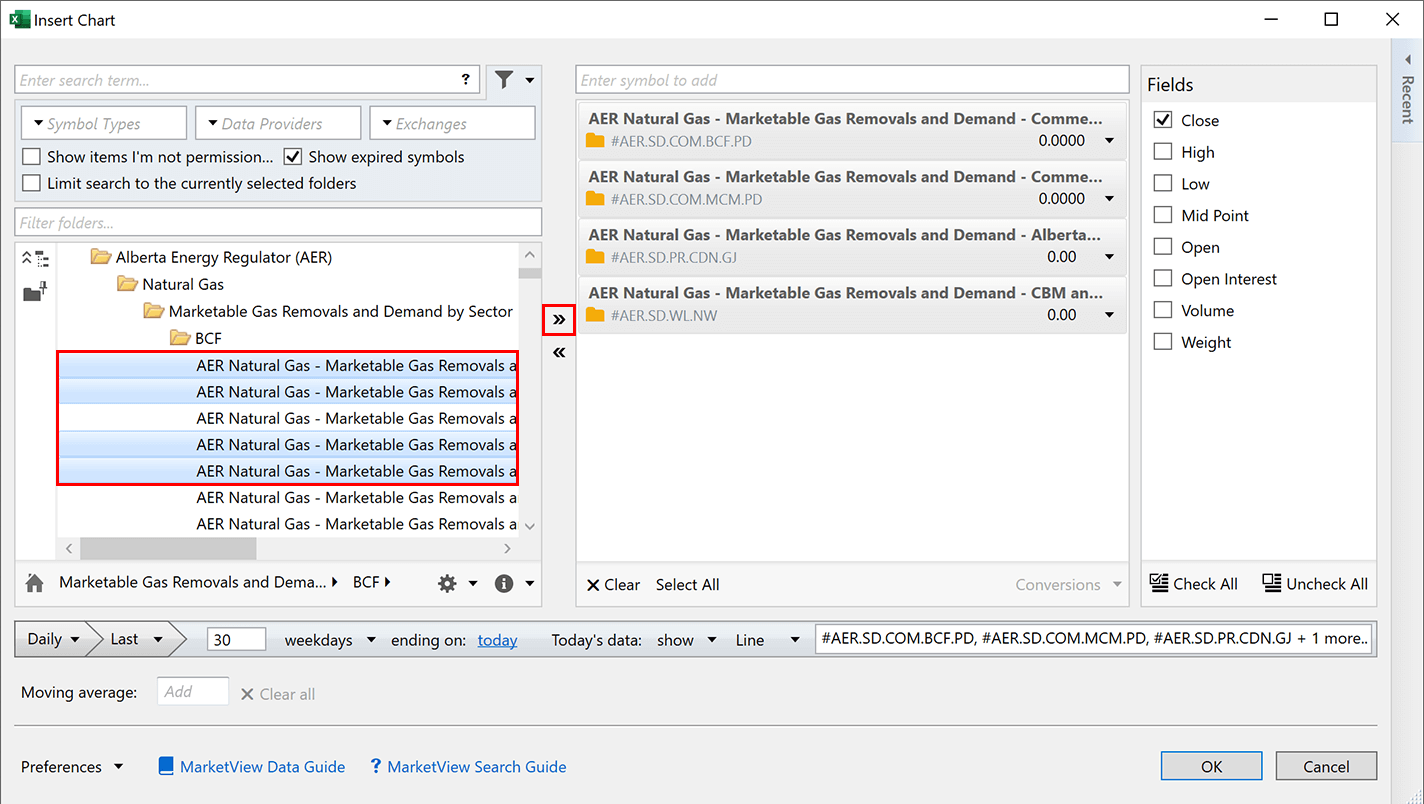
Task: Enable the High field checkbox
Action: point(1163,152)
